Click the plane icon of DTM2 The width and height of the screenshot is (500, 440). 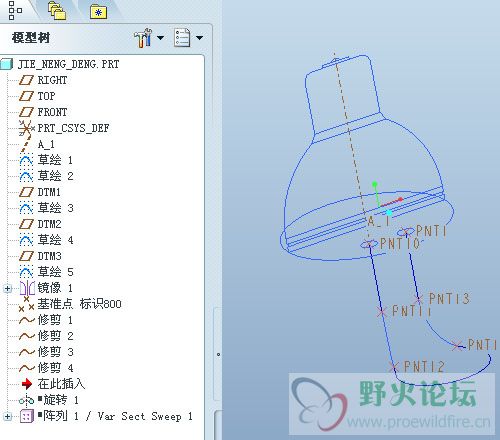tap(26, 224)
